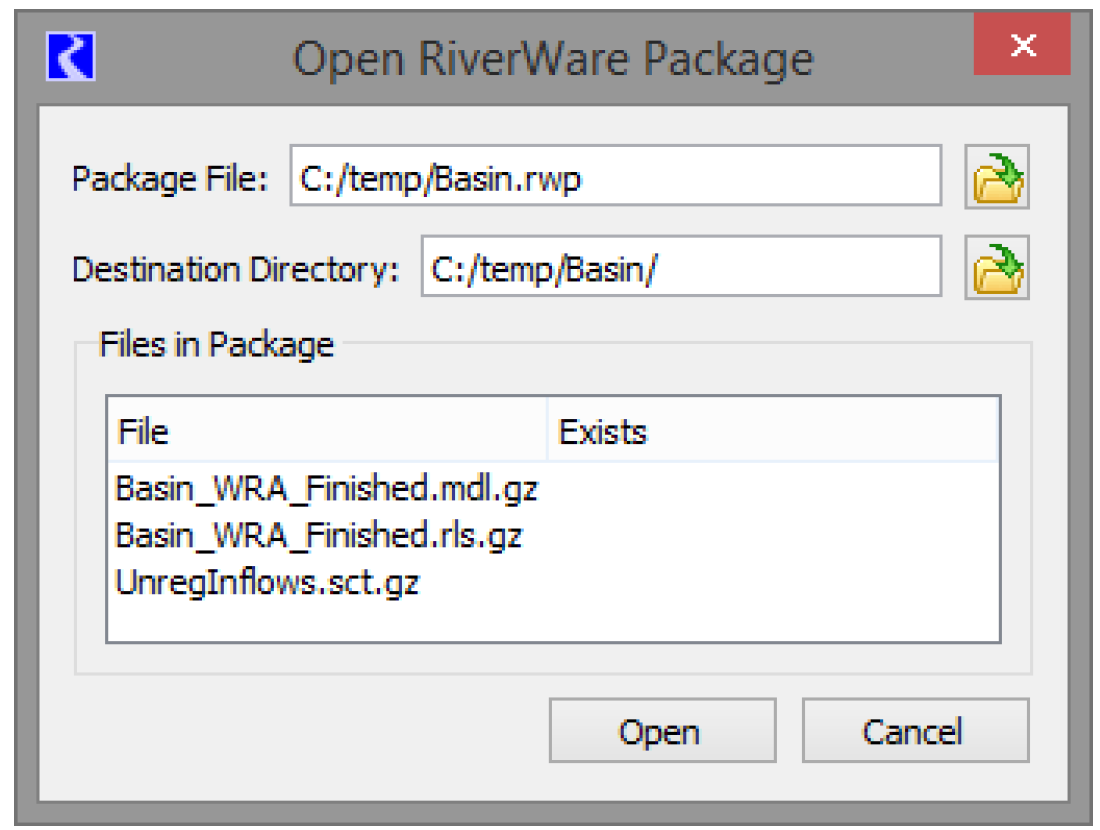
Task: Select Basin_WRA_Finished.mdl.gz in the file list
Action: tap(326, 489)
